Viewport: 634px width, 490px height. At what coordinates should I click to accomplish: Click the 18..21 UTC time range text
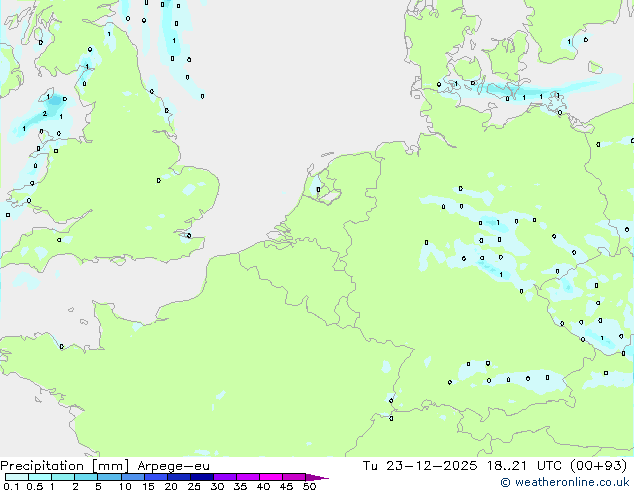click(524, 466)
